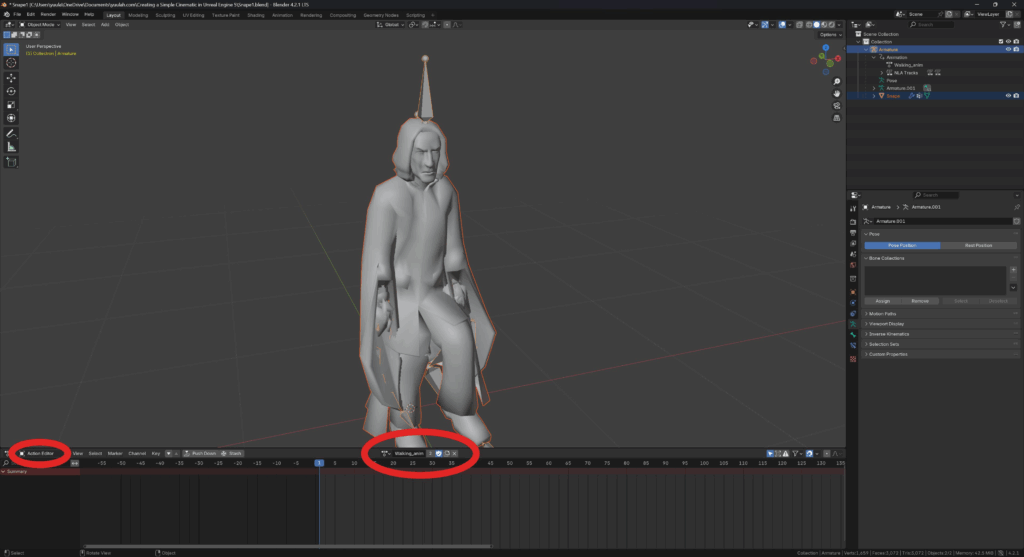
Task: Open the Object Mode dropdown
Action: [x=42, y=24]
